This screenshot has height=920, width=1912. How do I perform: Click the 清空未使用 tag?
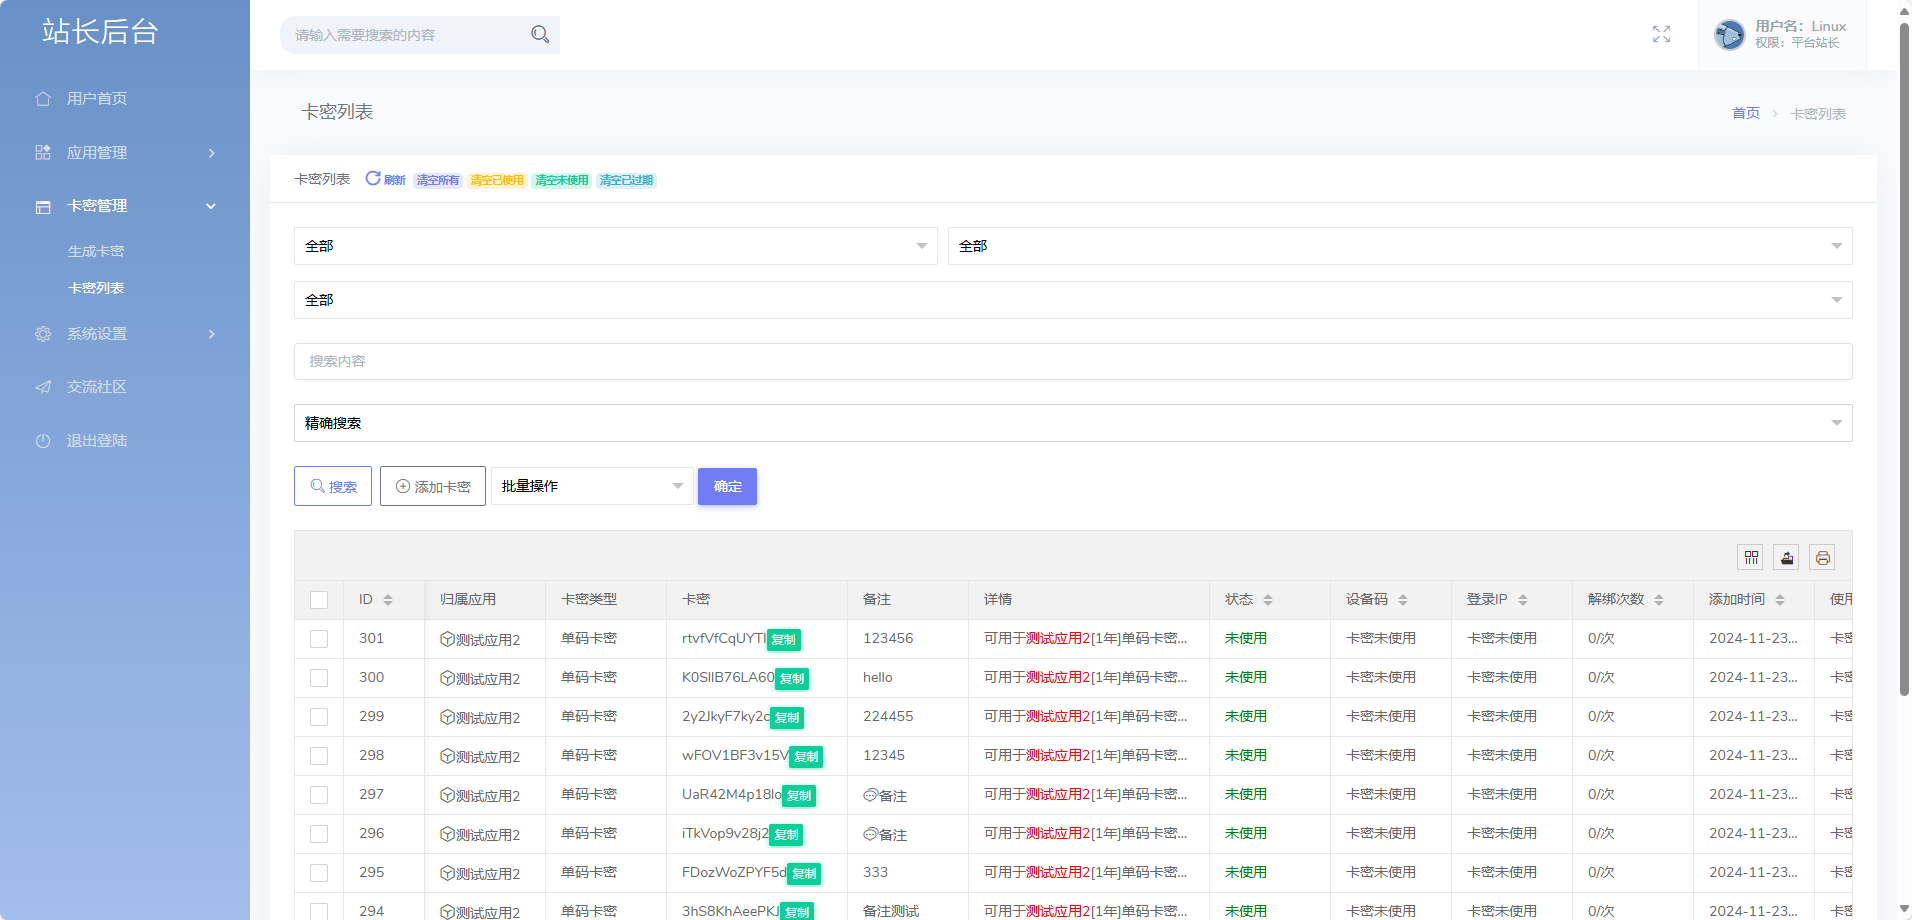click(x=562, y=180)
